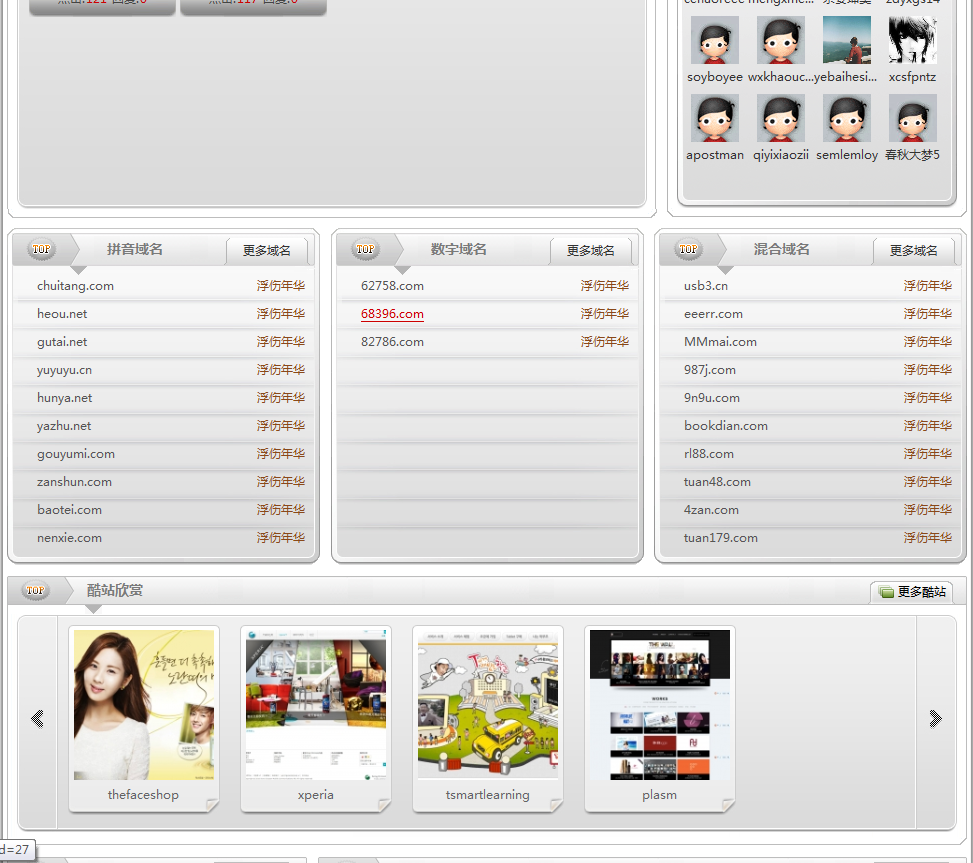
Task: Open the xperia site thumbnail
Action: [316, 705]
